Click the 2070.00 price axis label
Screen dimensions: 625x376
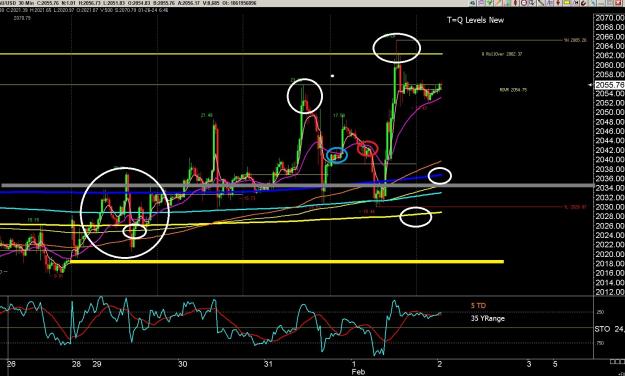[610, 18]
